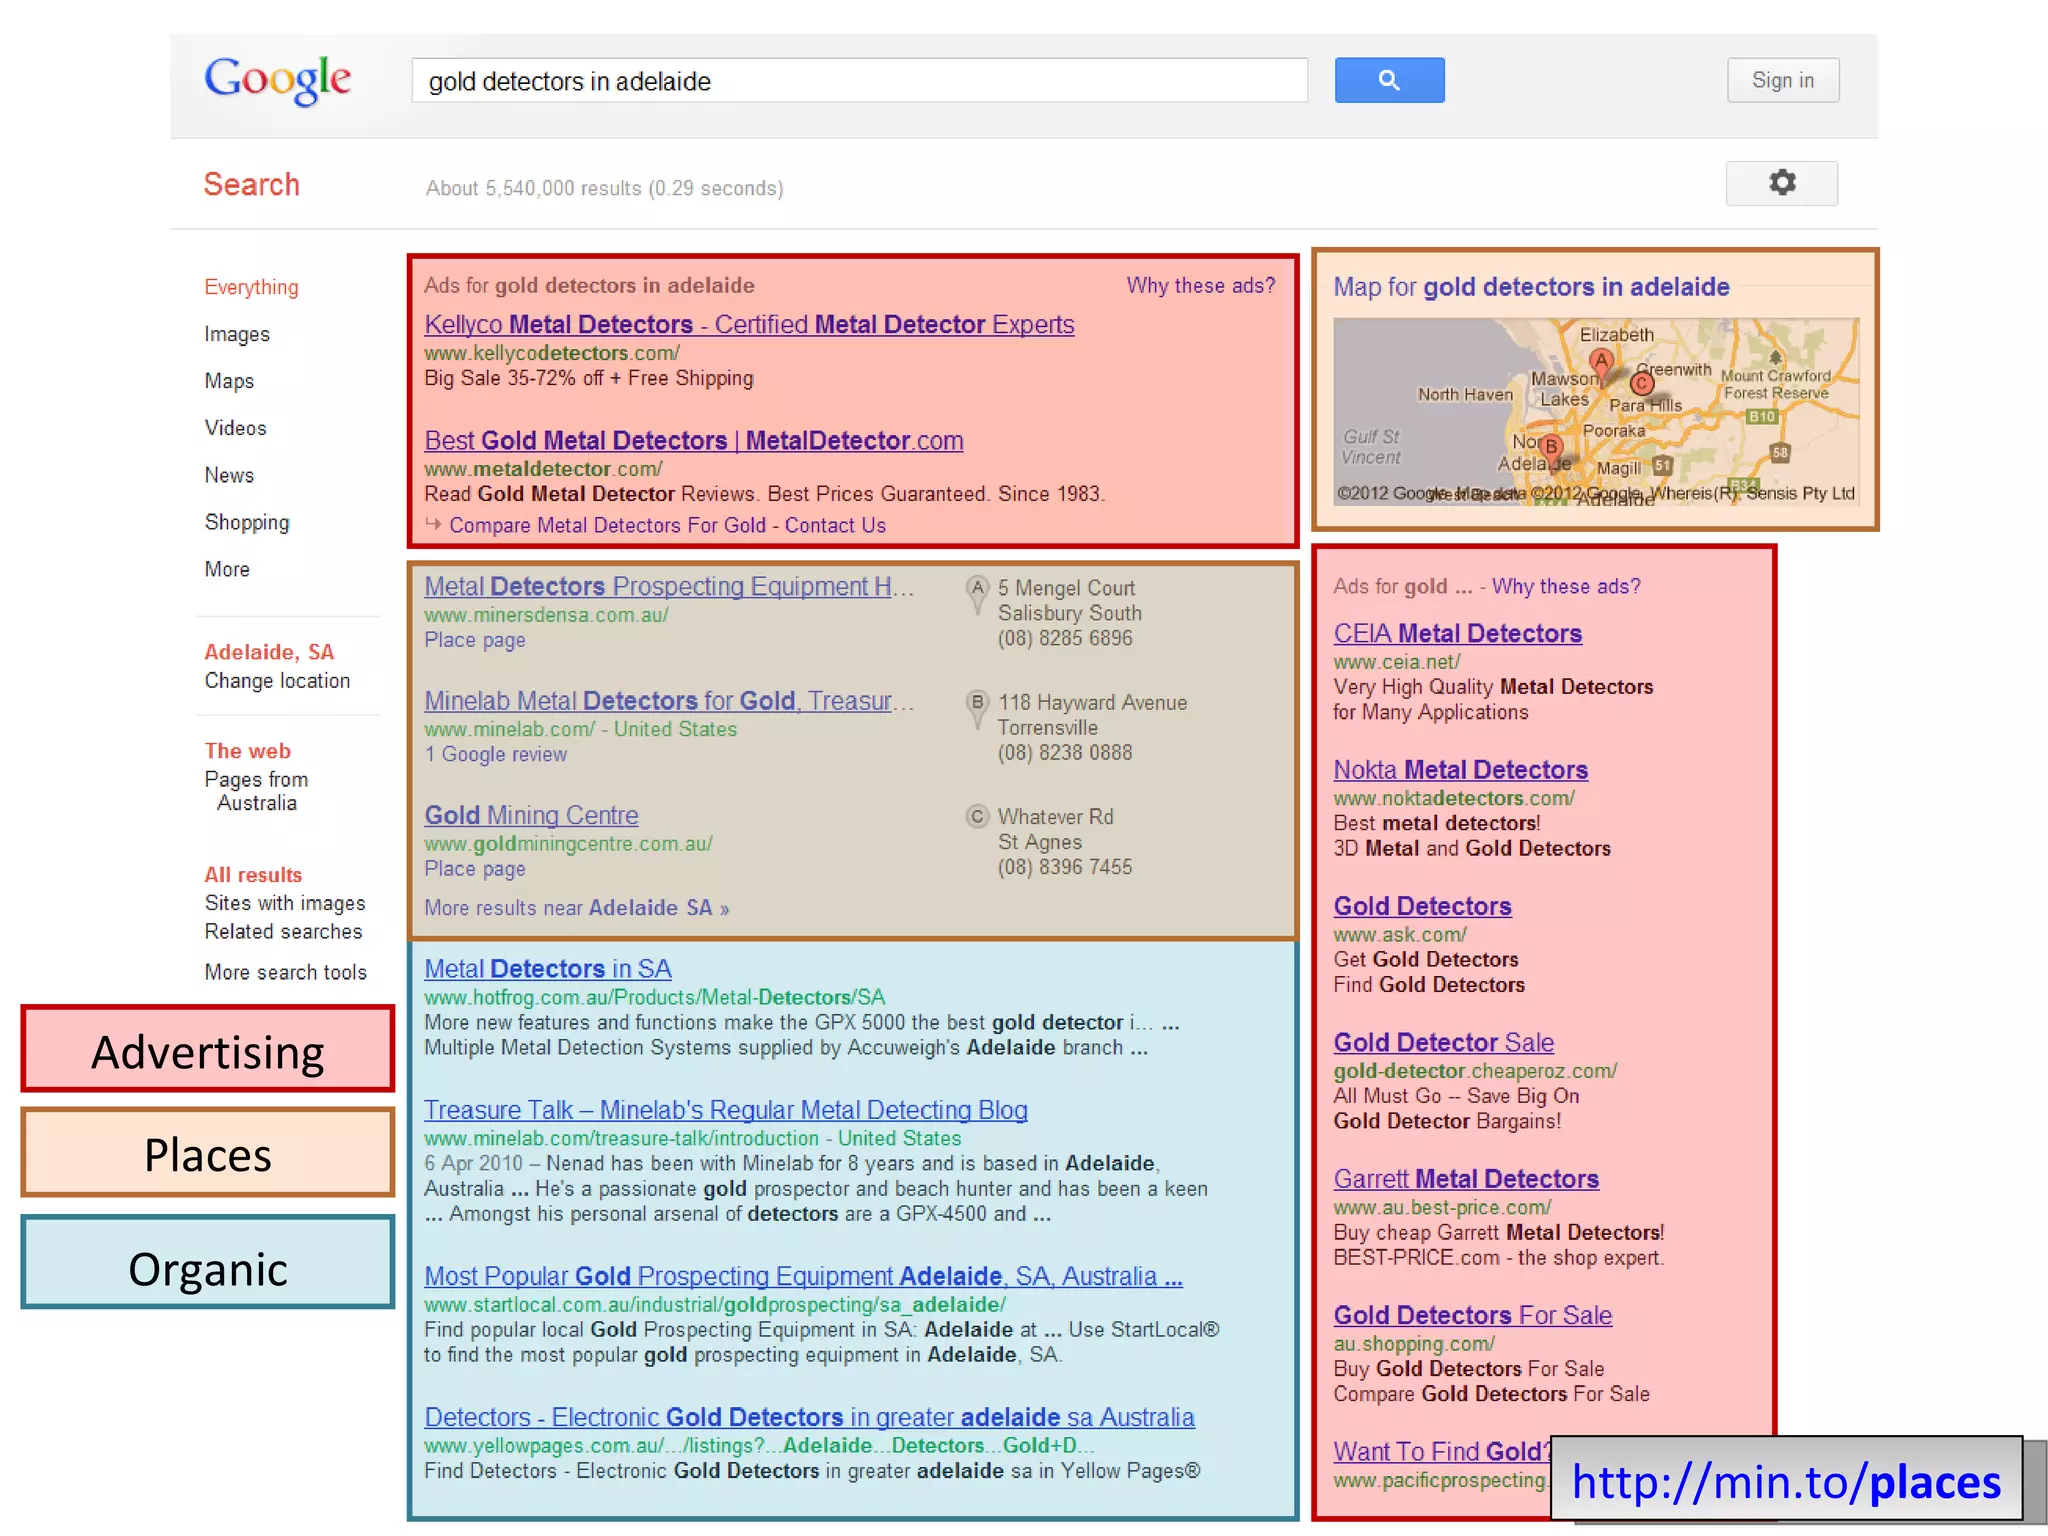Open Metal Detectors Prospecting Equipment place result
This screenshot has height=1536, width=2048.
[x=669, y=586]
